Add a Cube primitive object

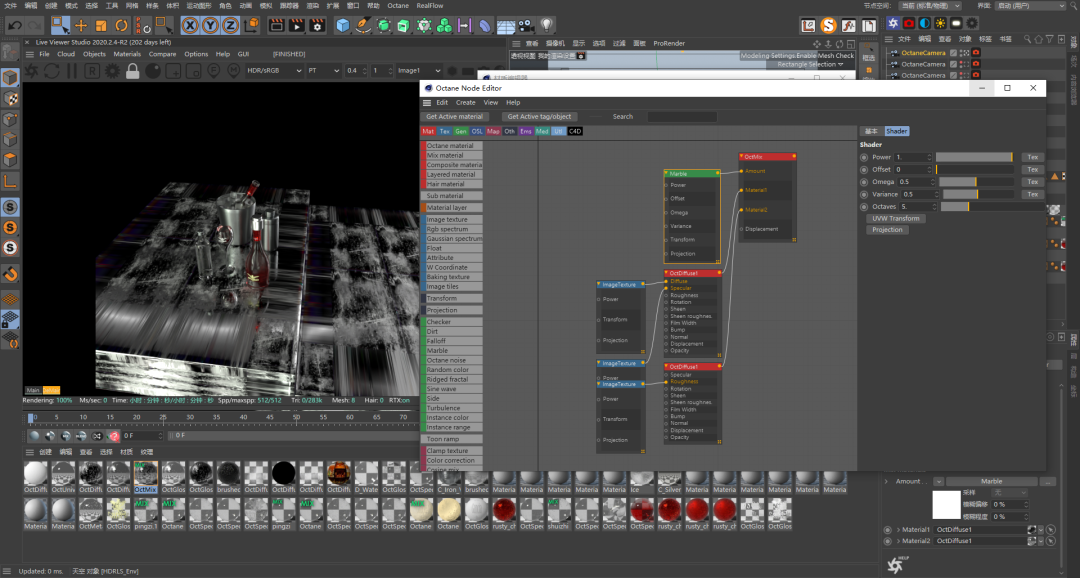(343, 25)
